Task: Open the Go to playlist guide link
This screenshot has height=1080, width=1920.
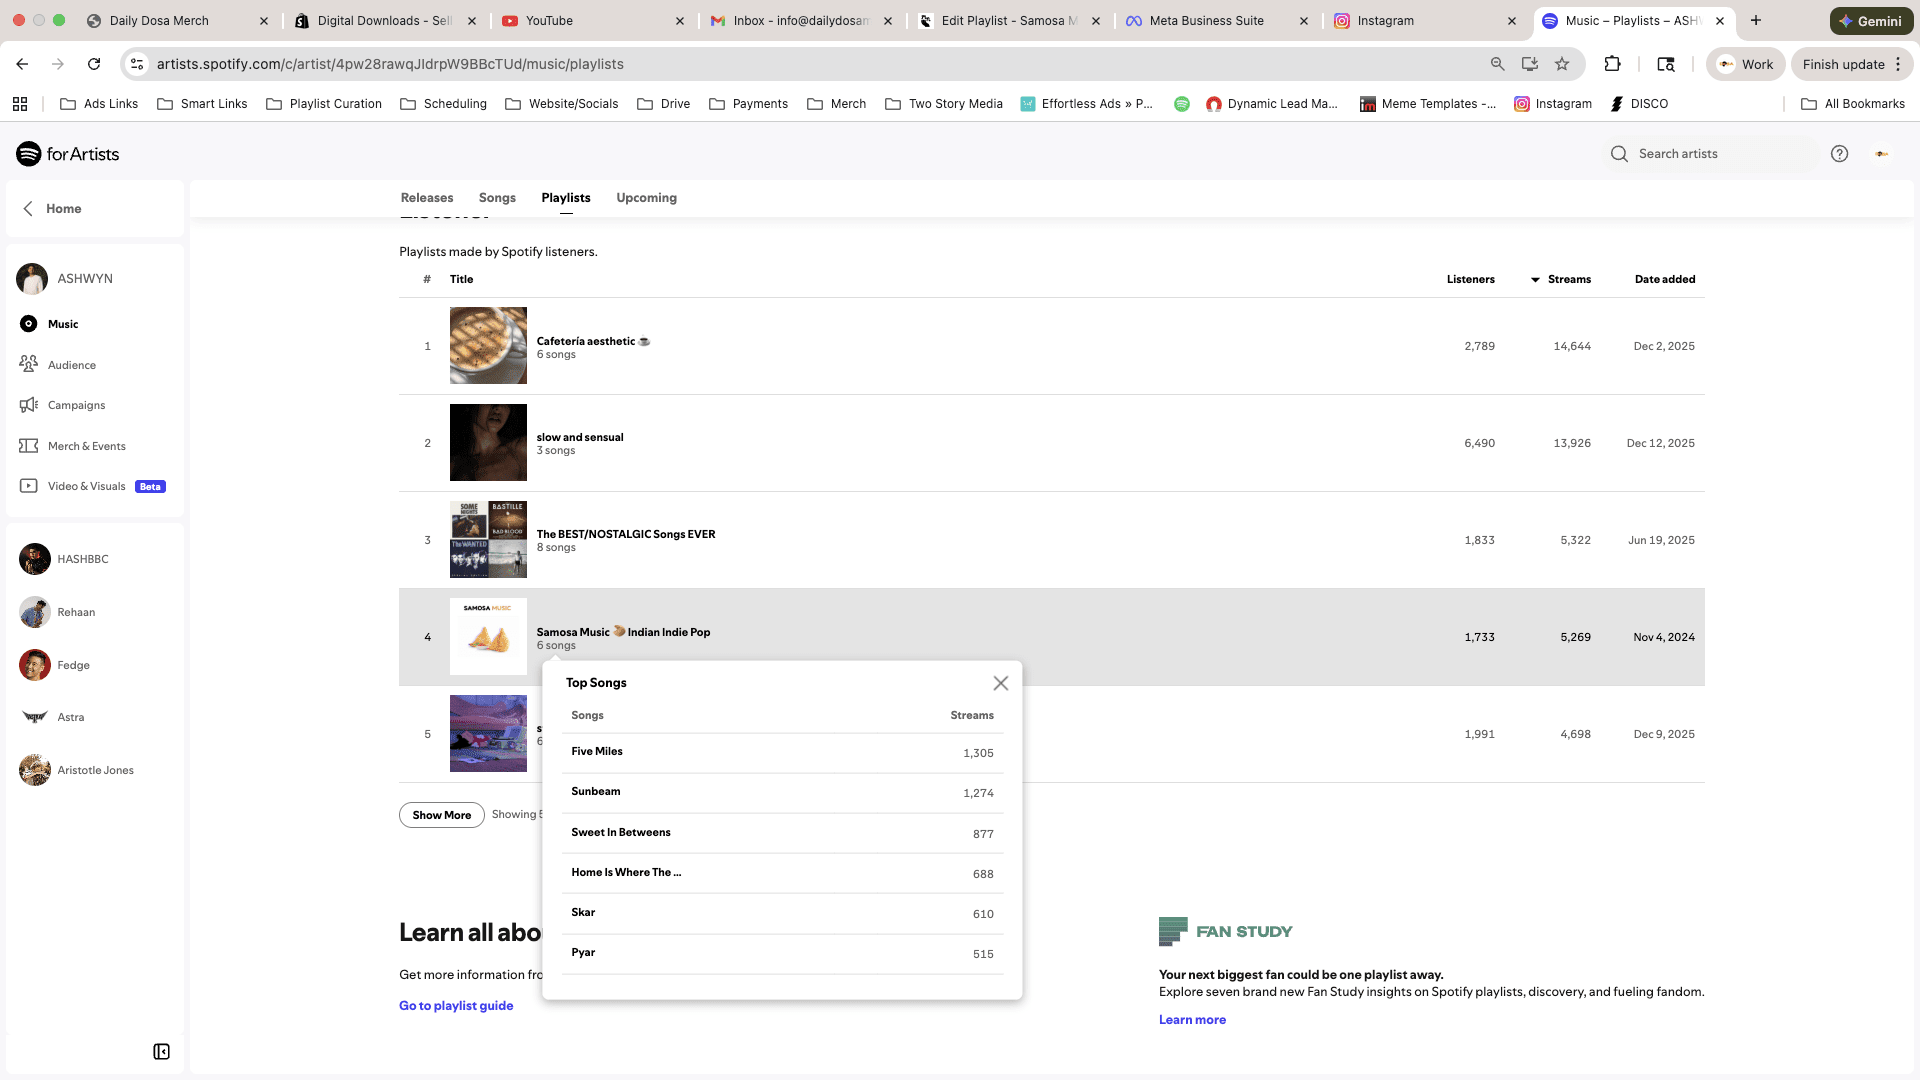Action: 456,1006
